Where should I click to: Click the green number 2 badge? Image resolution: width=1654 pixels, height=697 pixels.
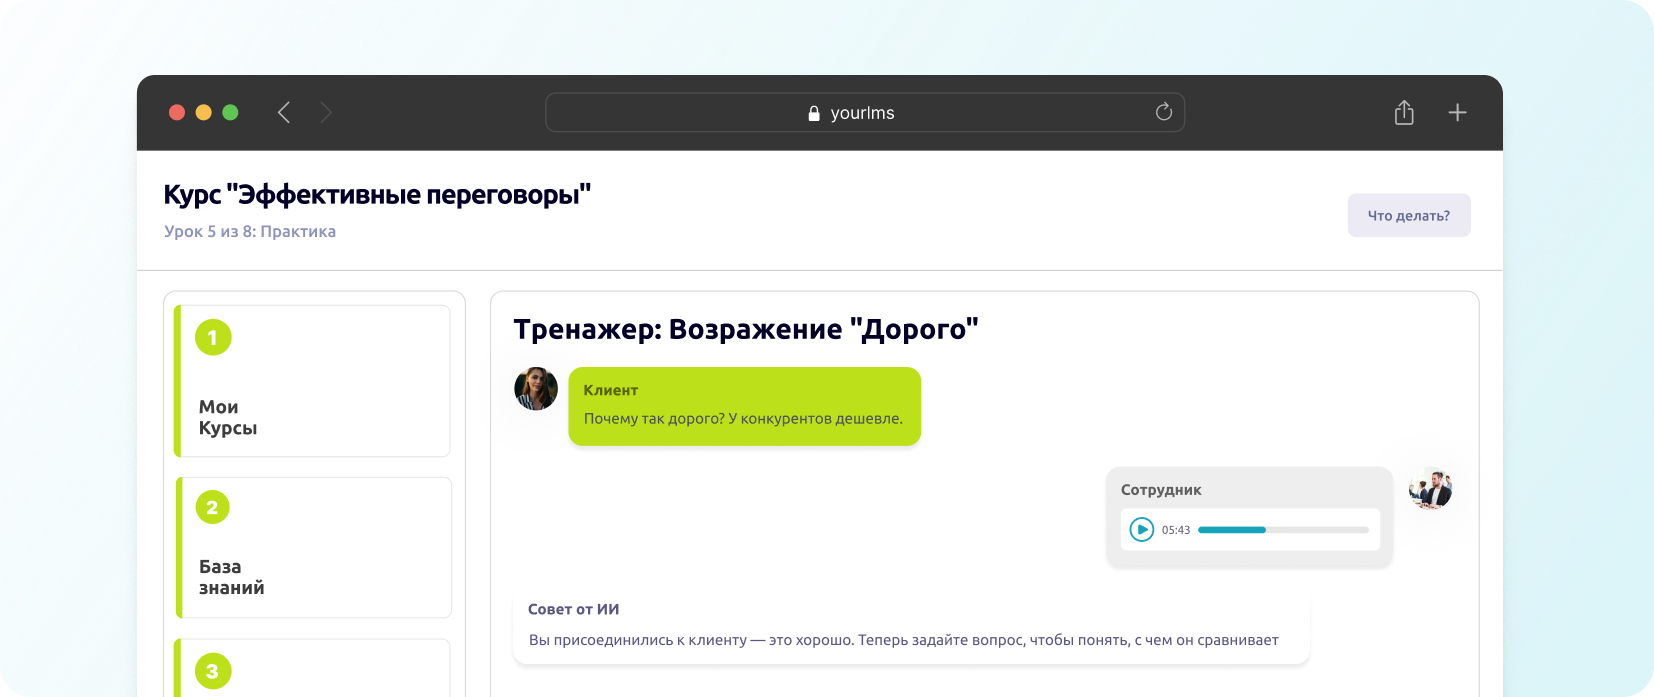212,507
